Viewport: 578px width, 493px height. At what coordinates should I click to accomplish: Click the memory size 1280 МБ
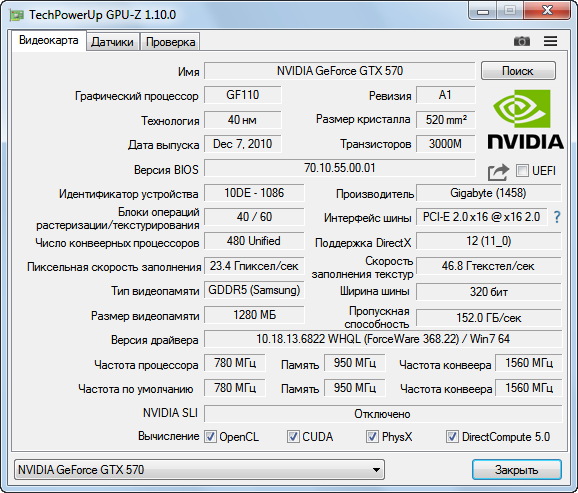[x=254, y=315]
